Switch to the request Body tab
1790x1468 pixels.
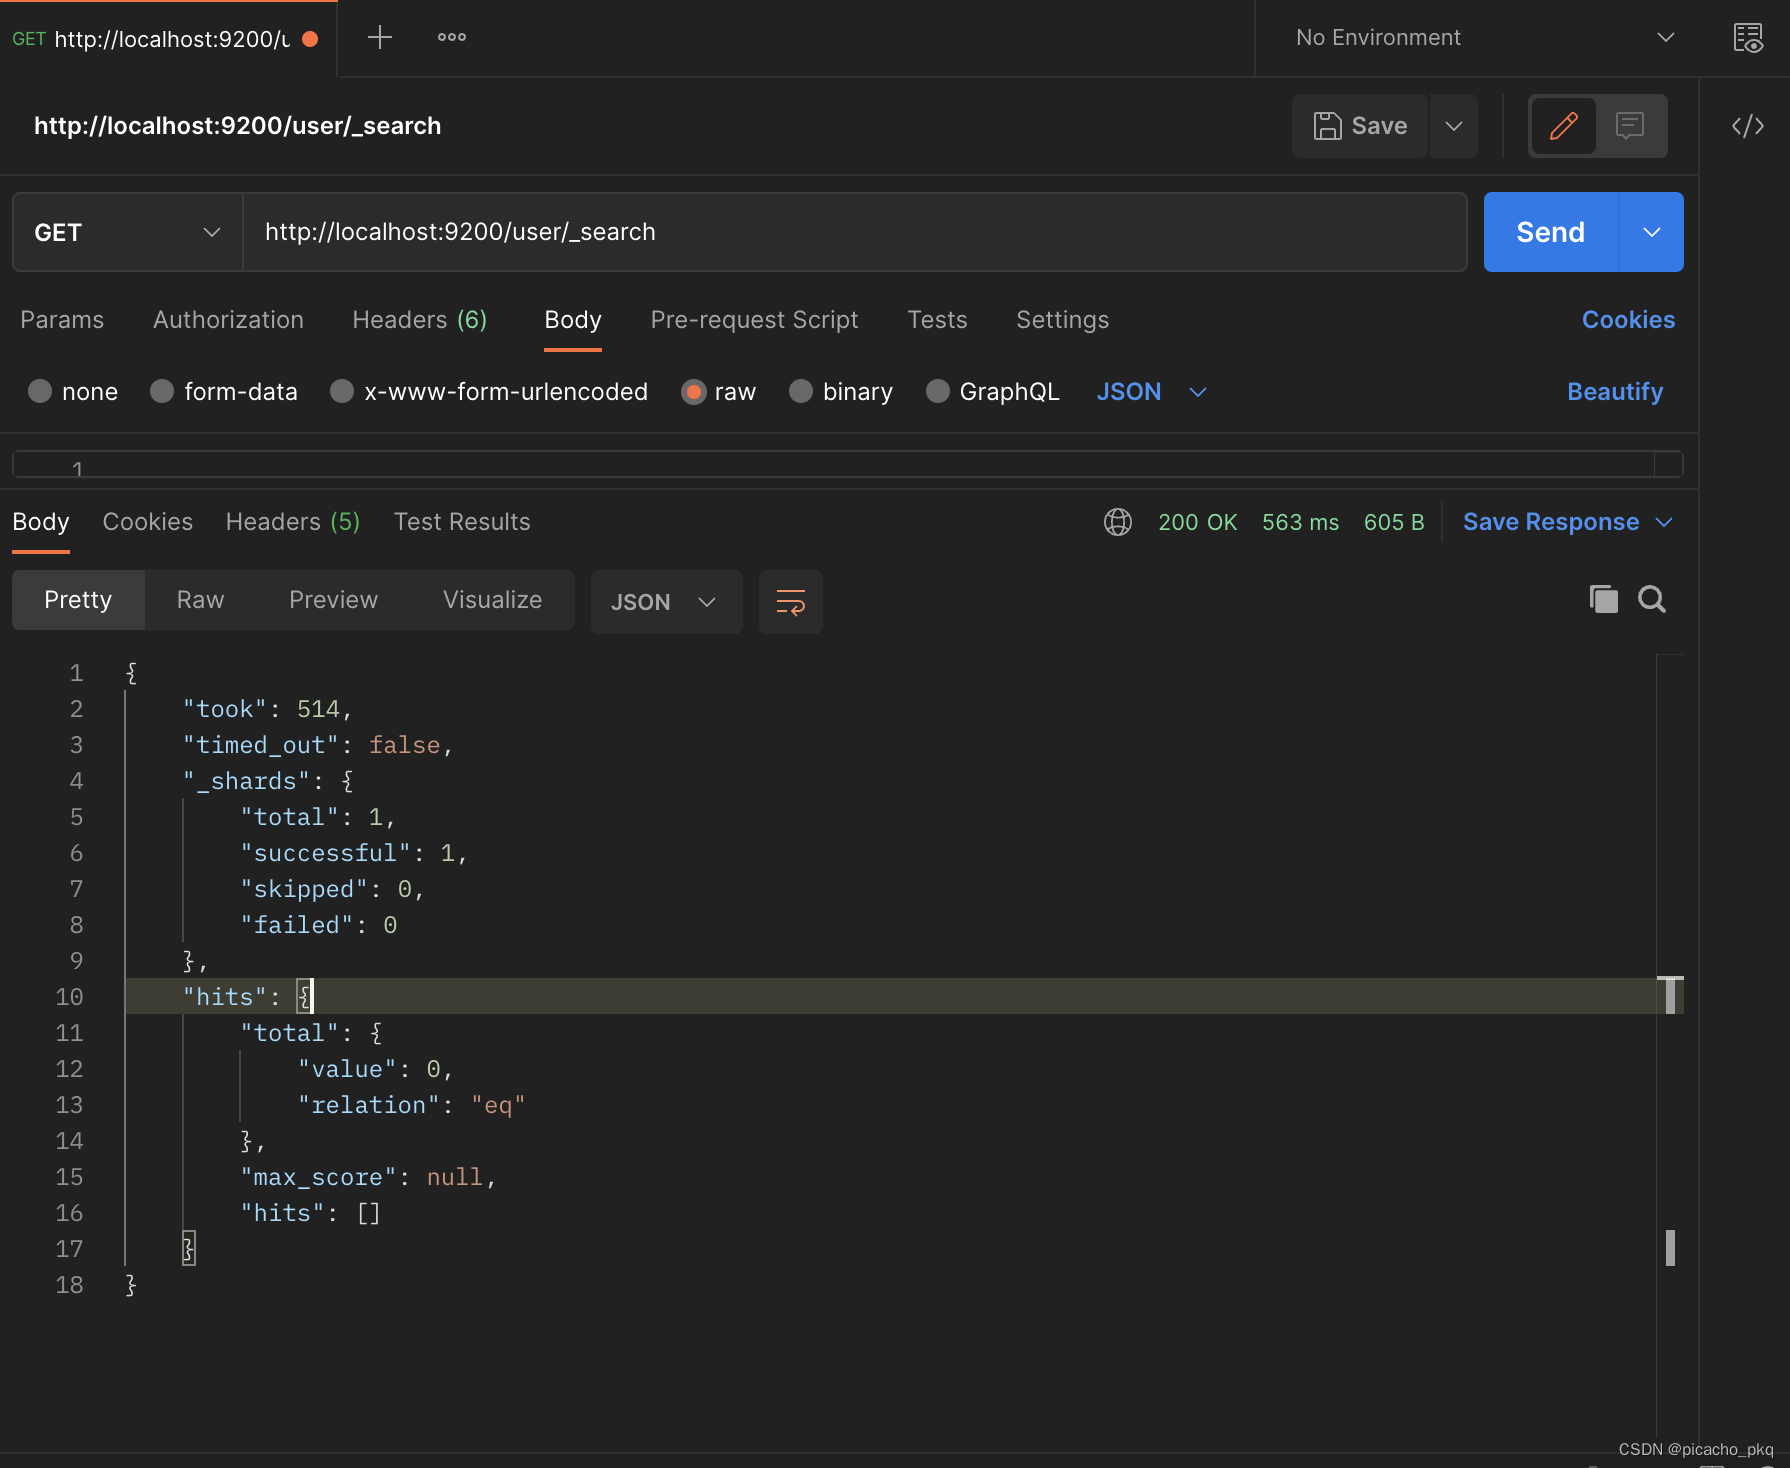coord(573,320)
